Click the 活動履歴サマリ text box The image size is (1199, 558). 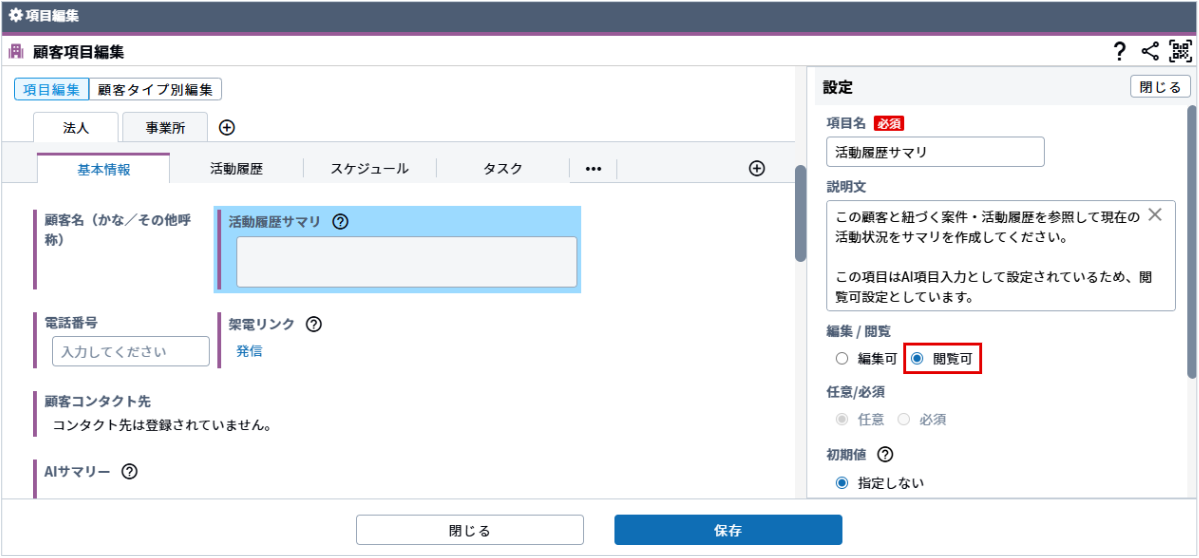point(406,262)
